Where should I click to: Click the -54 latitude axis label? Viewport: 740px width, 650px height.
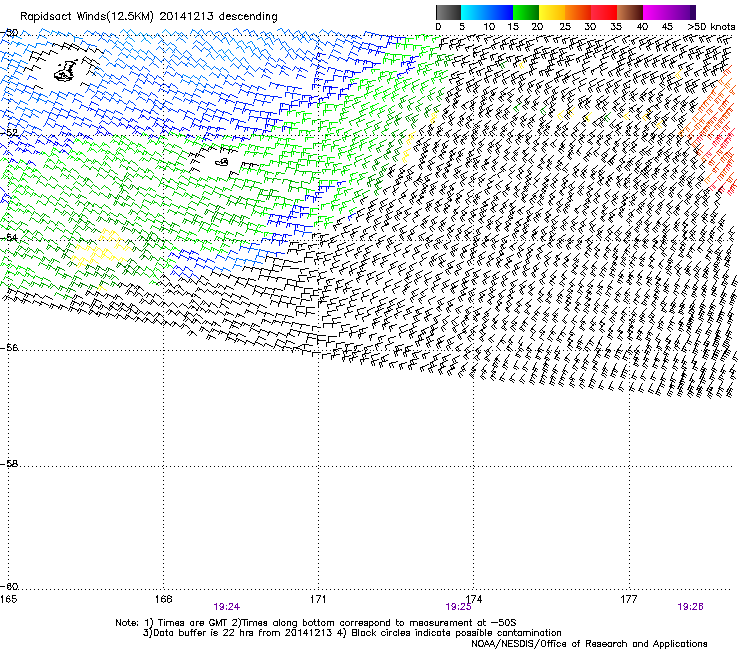[x=9, y=237]
